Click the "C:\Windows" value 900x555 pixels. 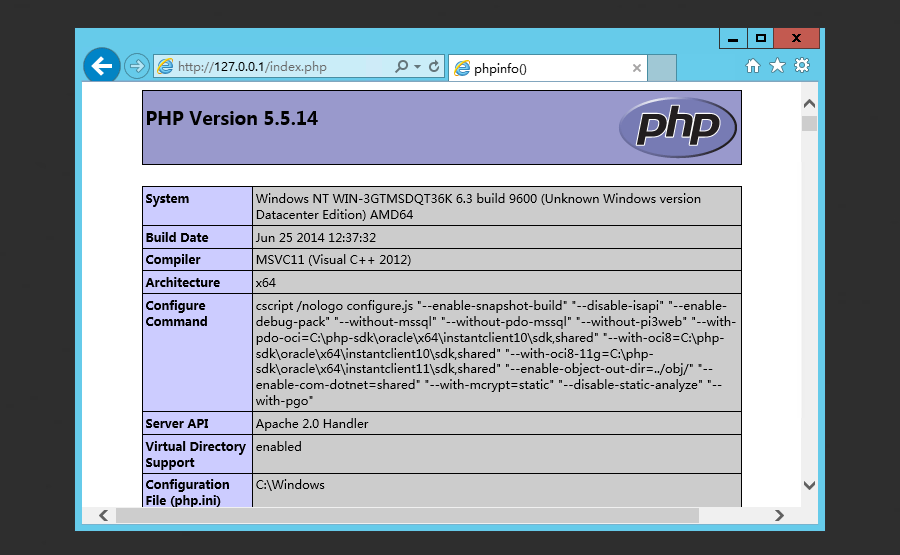click(x=290, y=484)
